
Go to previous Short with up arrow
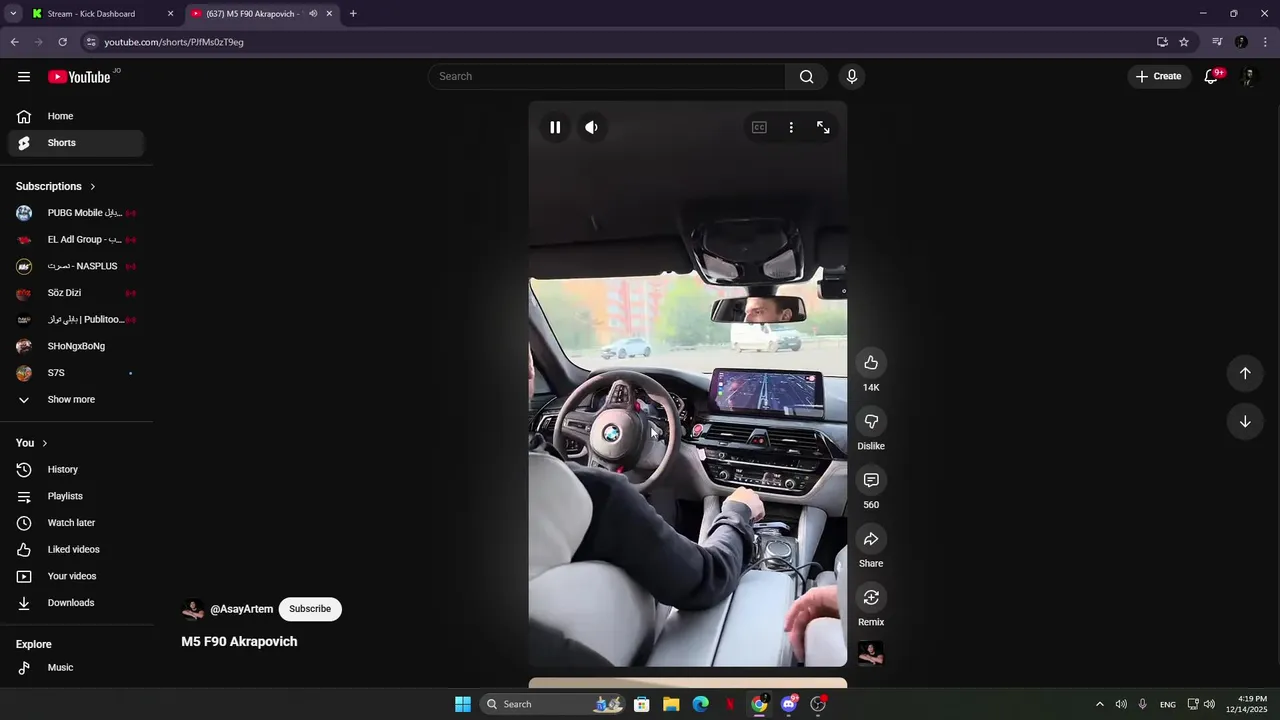click(1245, 373)
